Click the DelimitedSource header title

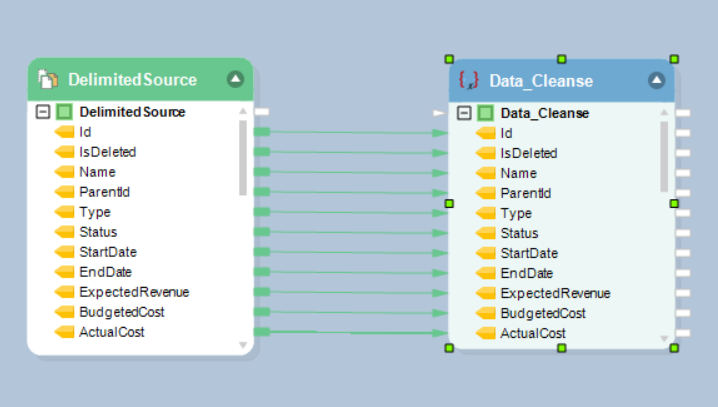pyautogui.click(x=132, y=79)
